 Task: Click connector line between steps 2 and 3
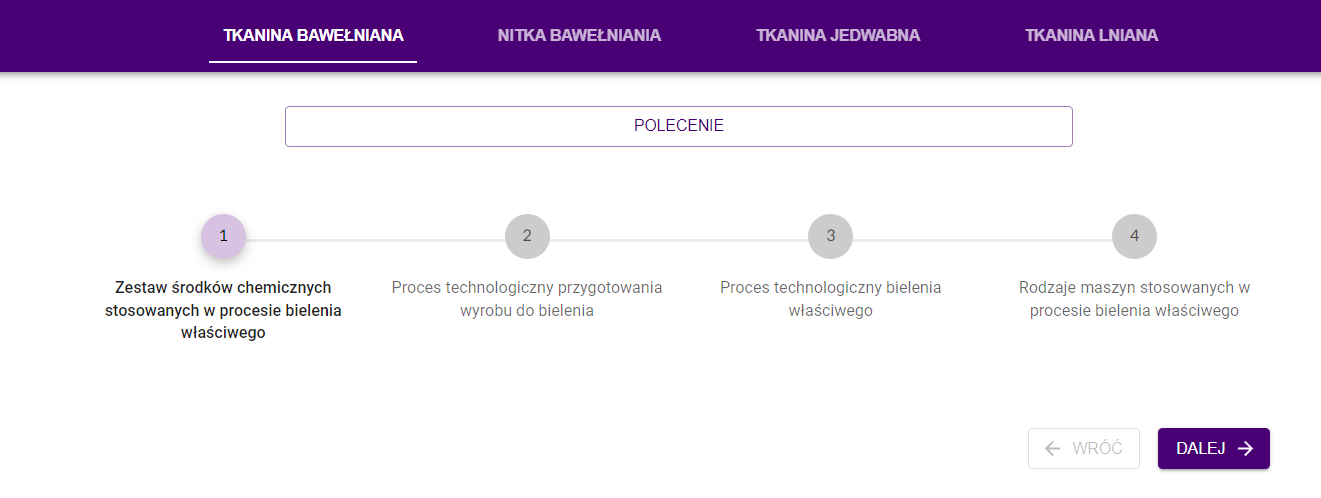[x=679, y=240]
